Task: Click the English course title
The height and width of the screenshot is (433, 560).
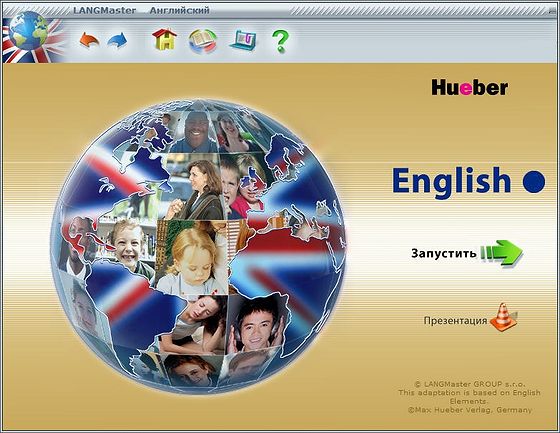Action: pos(452,182)
